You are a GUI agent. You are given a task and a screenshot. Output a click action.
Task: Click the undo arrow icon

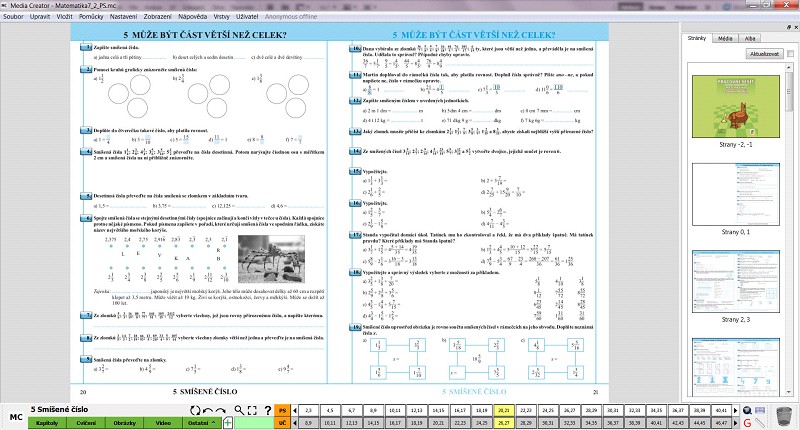coord(208,410)
